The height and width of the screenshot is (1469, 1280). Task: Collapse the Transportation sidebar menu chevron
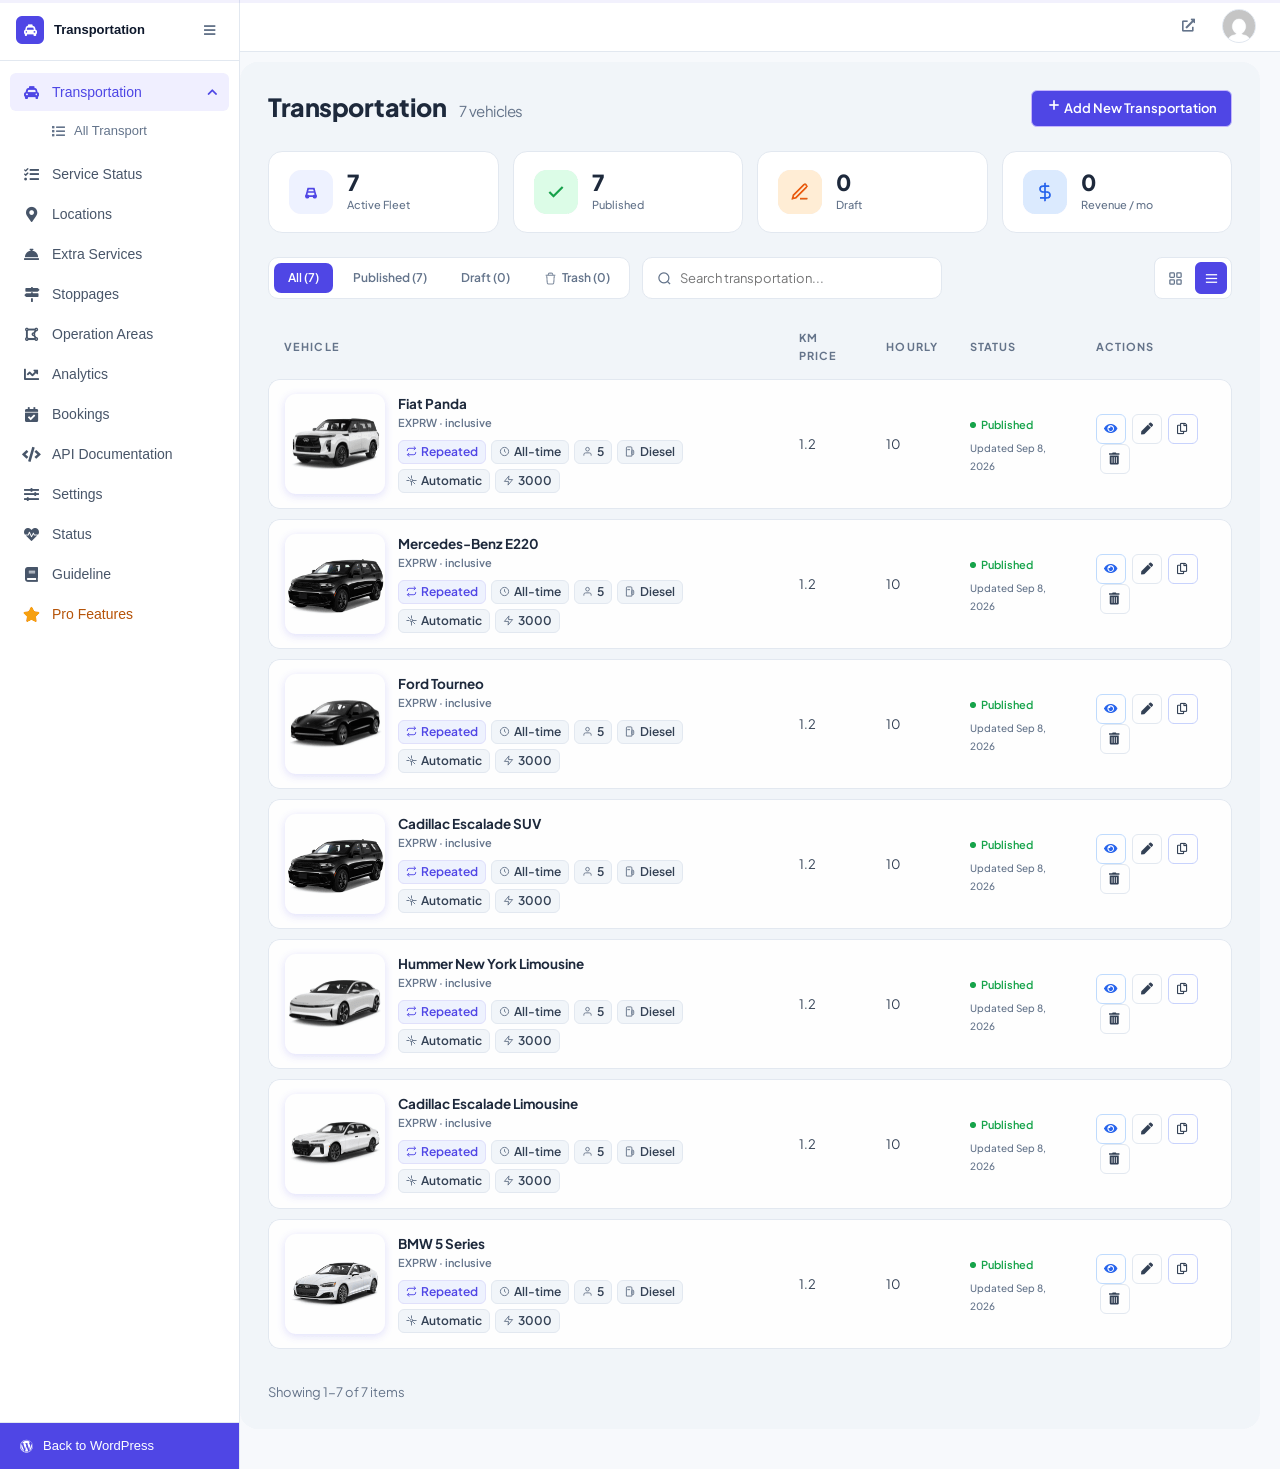coord(212,92)
